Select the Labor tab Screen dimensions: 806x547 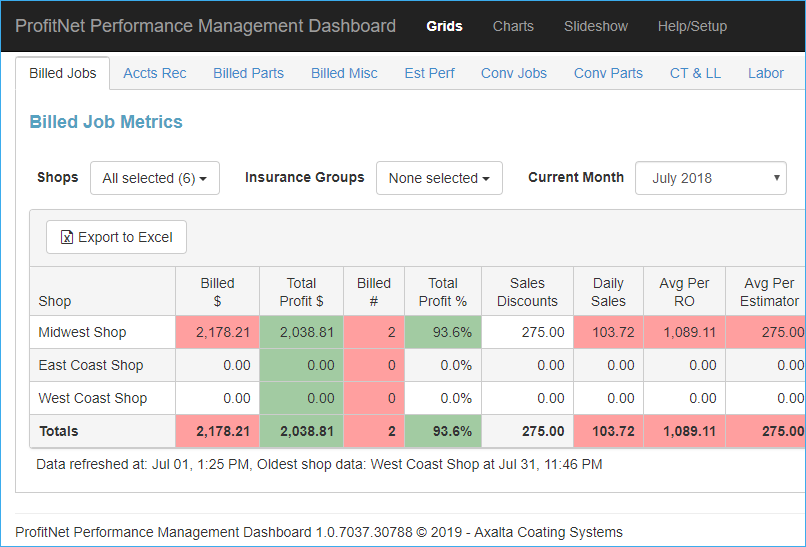(x=766, y=73)
